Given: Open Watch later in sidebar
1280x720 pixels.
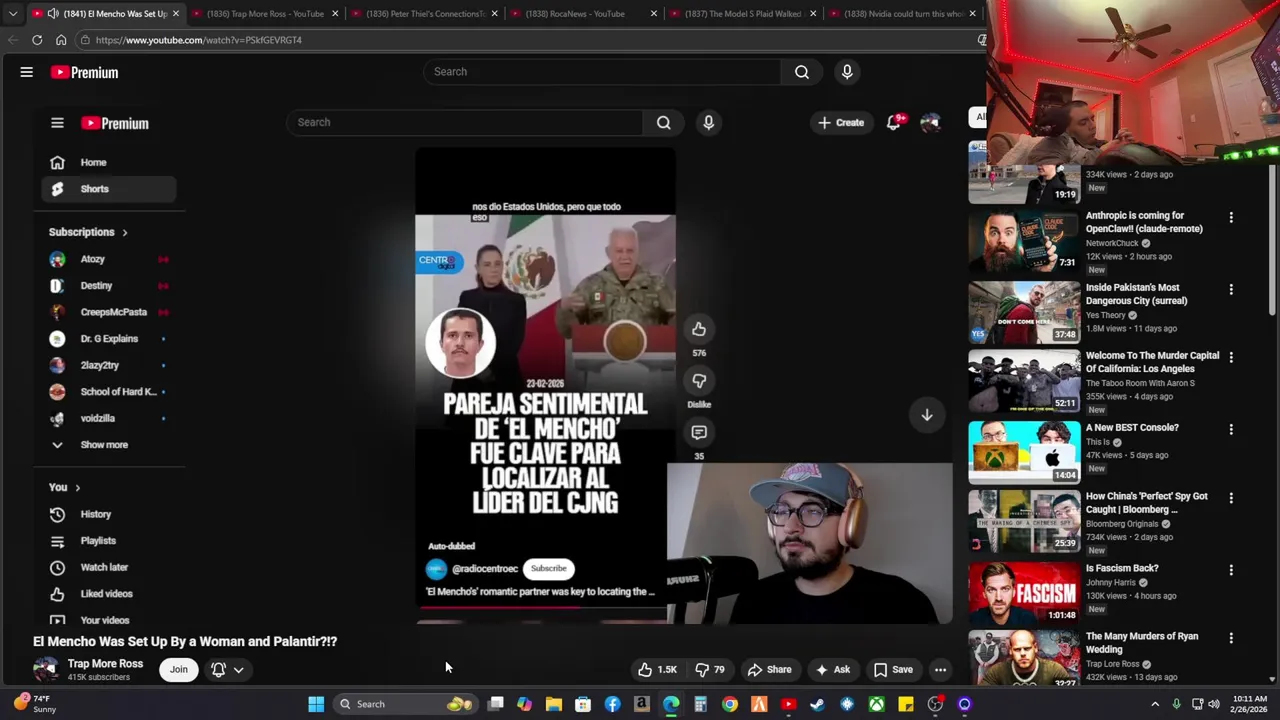Looking at the screenshot, I should pos(104,567).
